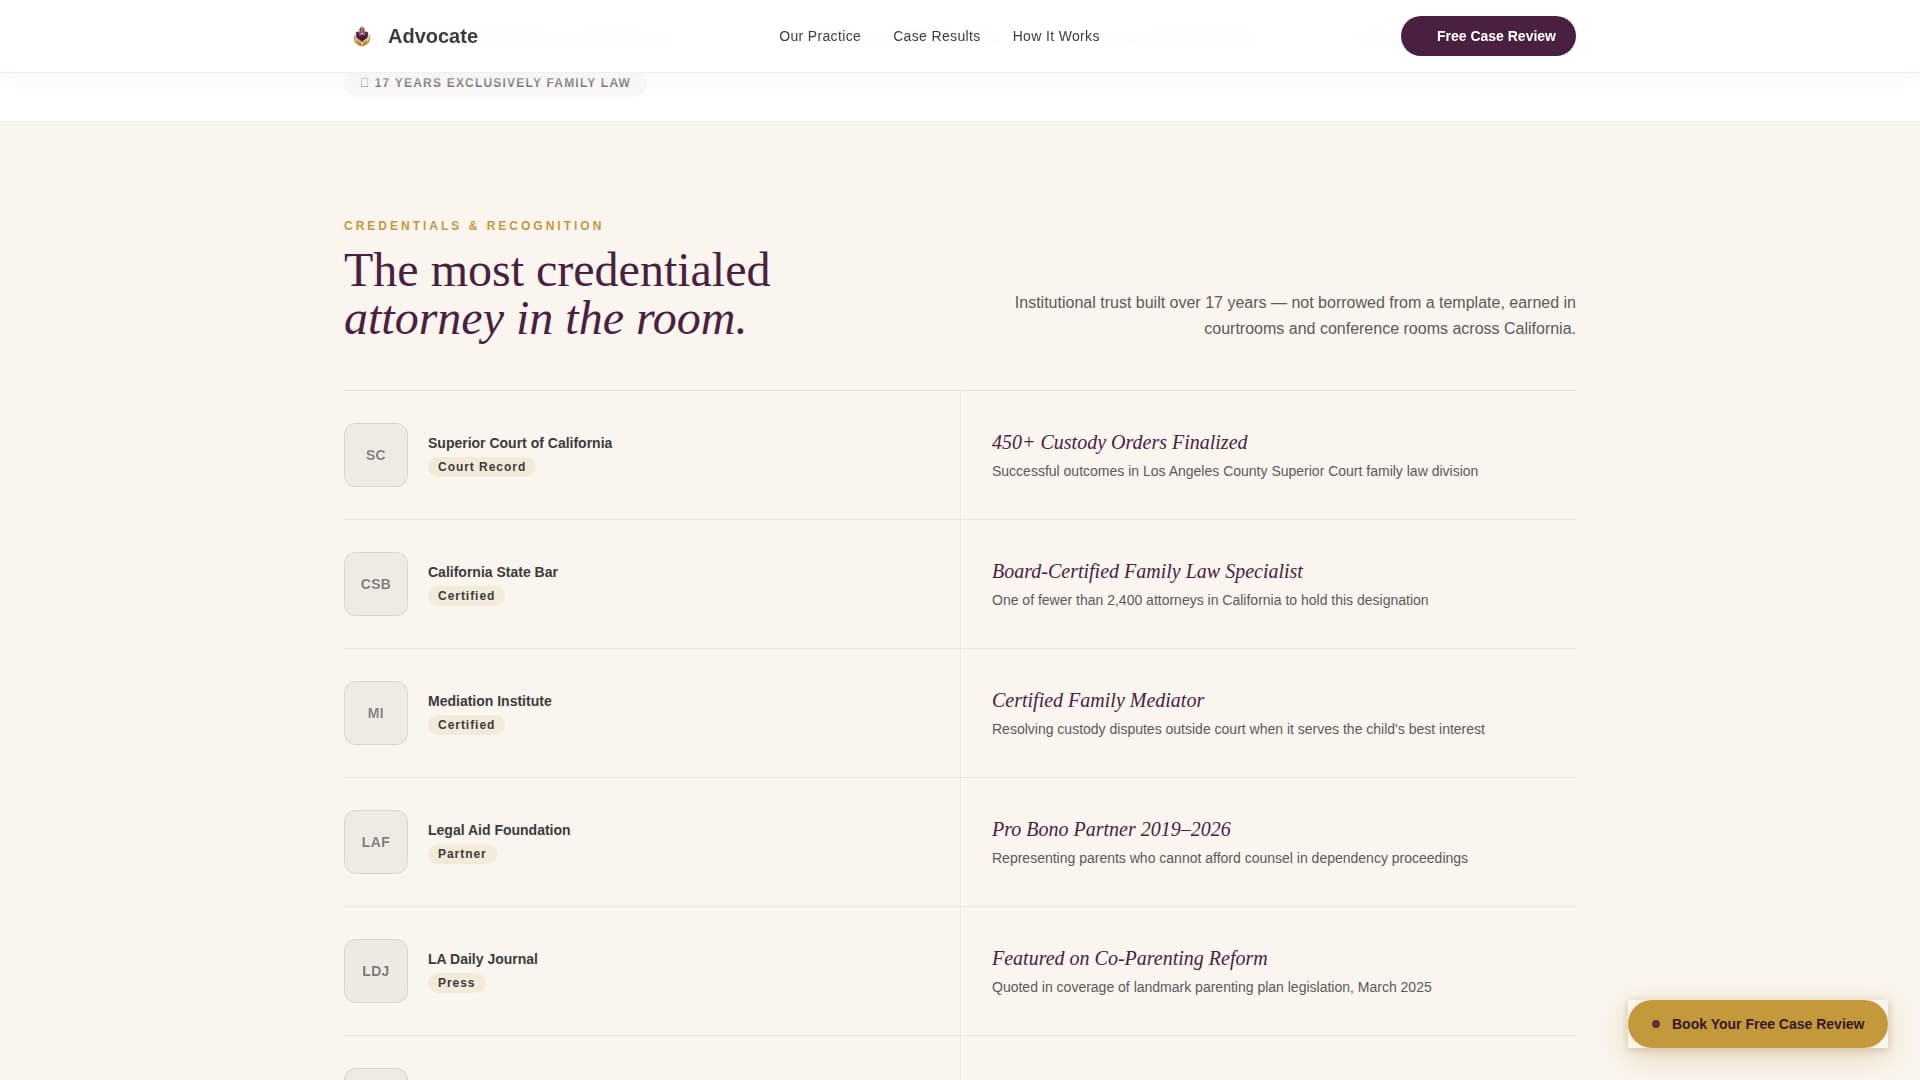Click the Featured on Co-Parenting Reform heading
The height and width of the screenshot is (1080, 1920).
point(1128,958)
